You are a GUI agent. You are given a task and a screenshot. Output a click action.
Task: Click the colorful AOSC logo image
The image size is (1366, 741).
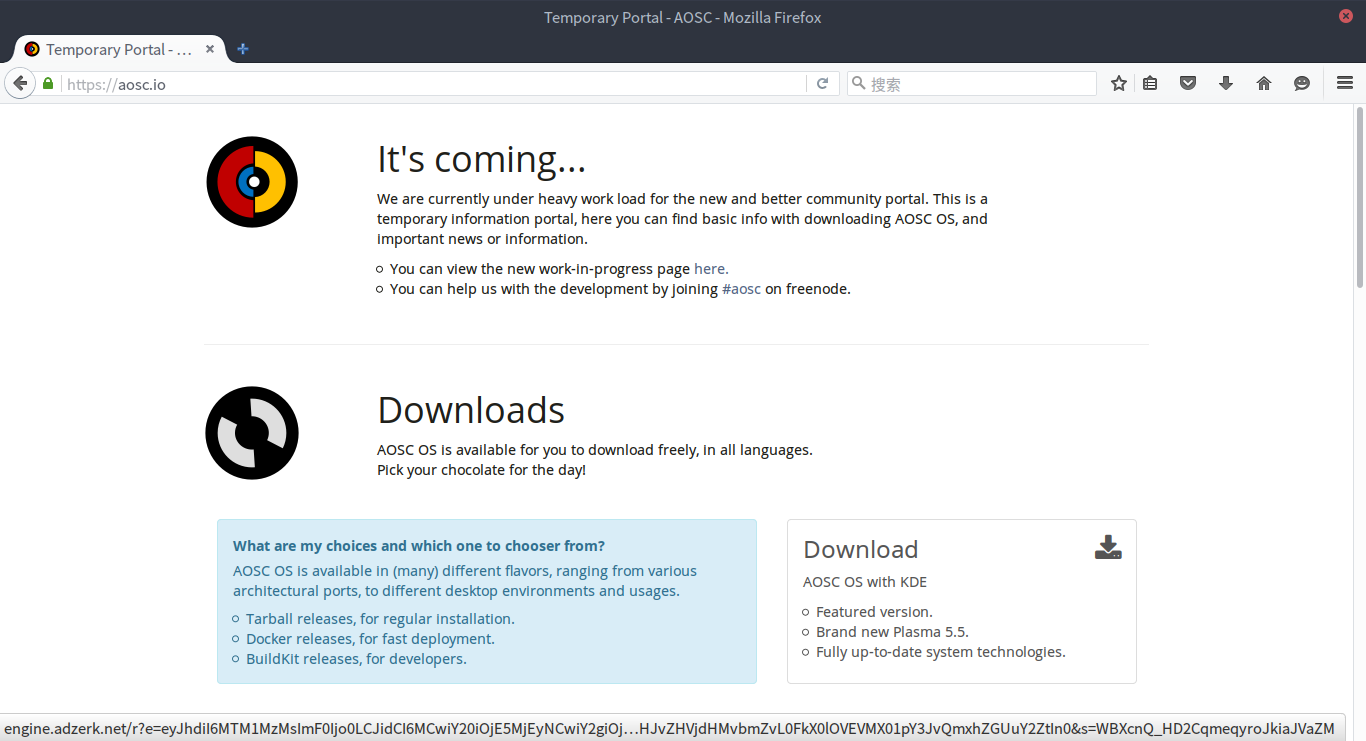(252, 182)
